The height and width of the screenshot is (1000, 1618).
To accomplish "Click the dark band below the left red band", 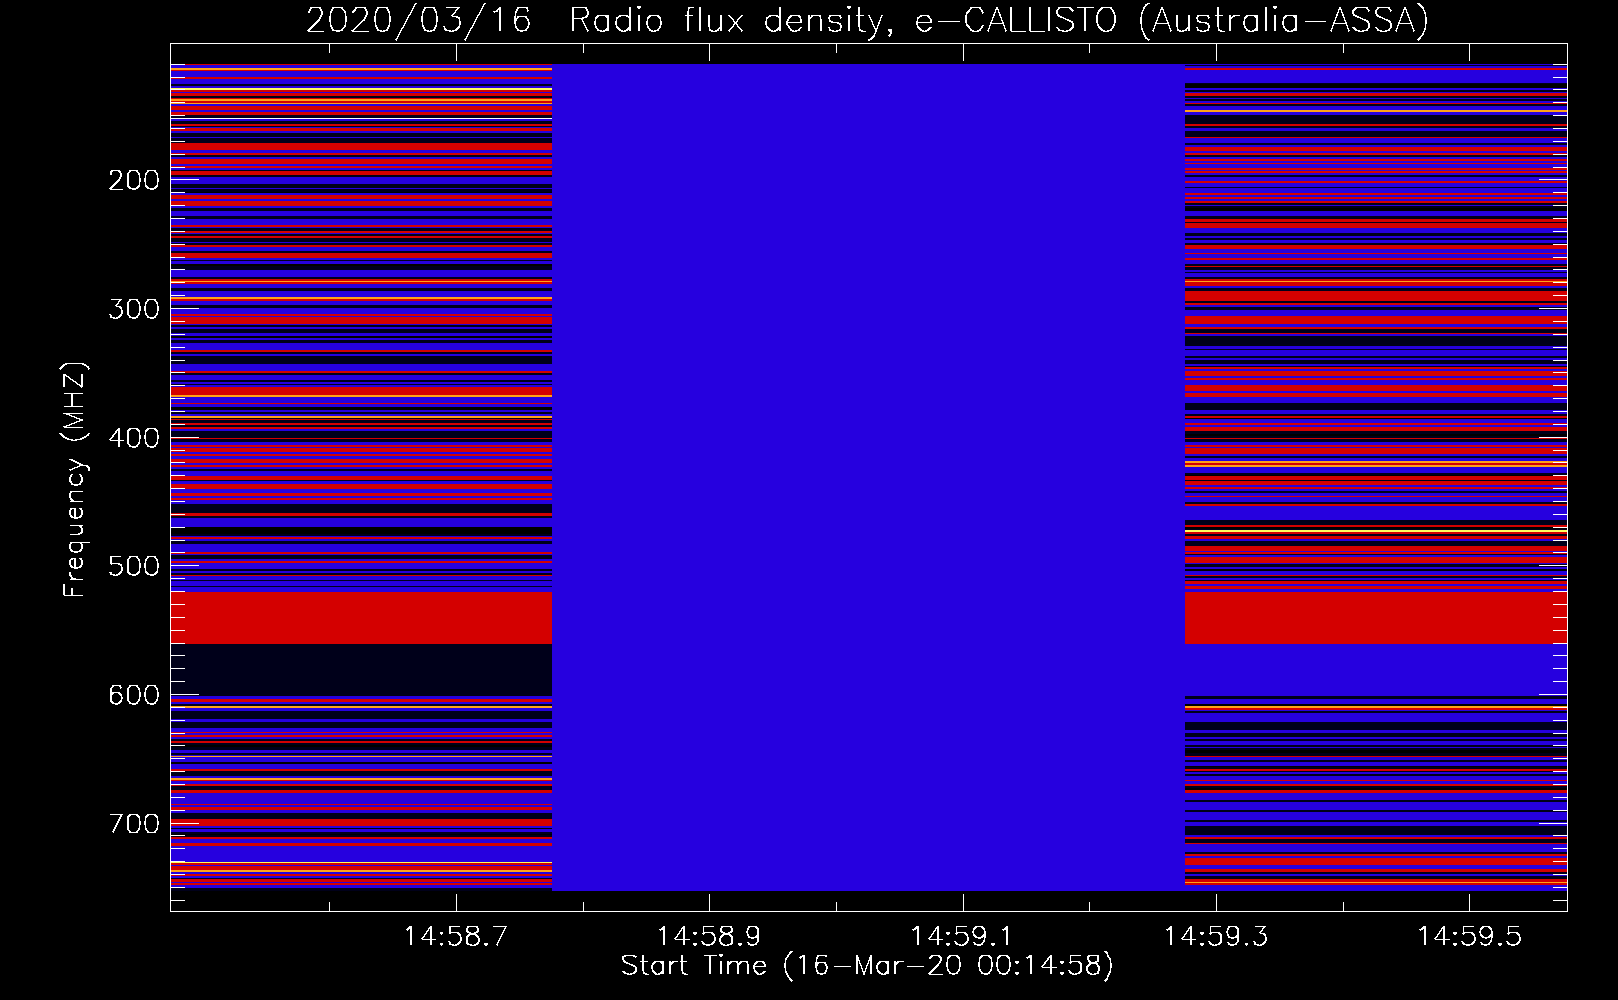I will point(361,670).
